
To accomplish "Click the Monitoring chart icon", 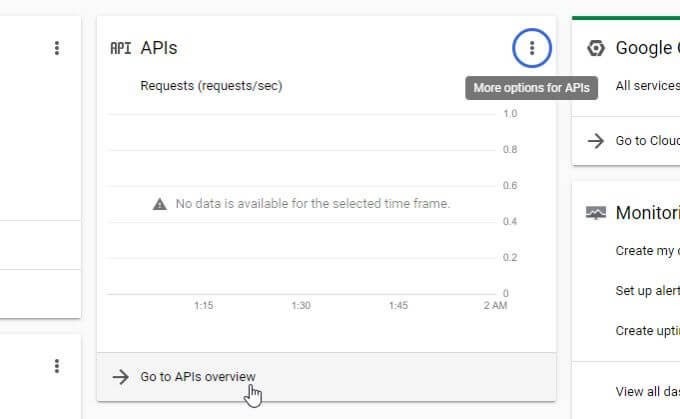I will click(x=596, y=212).
